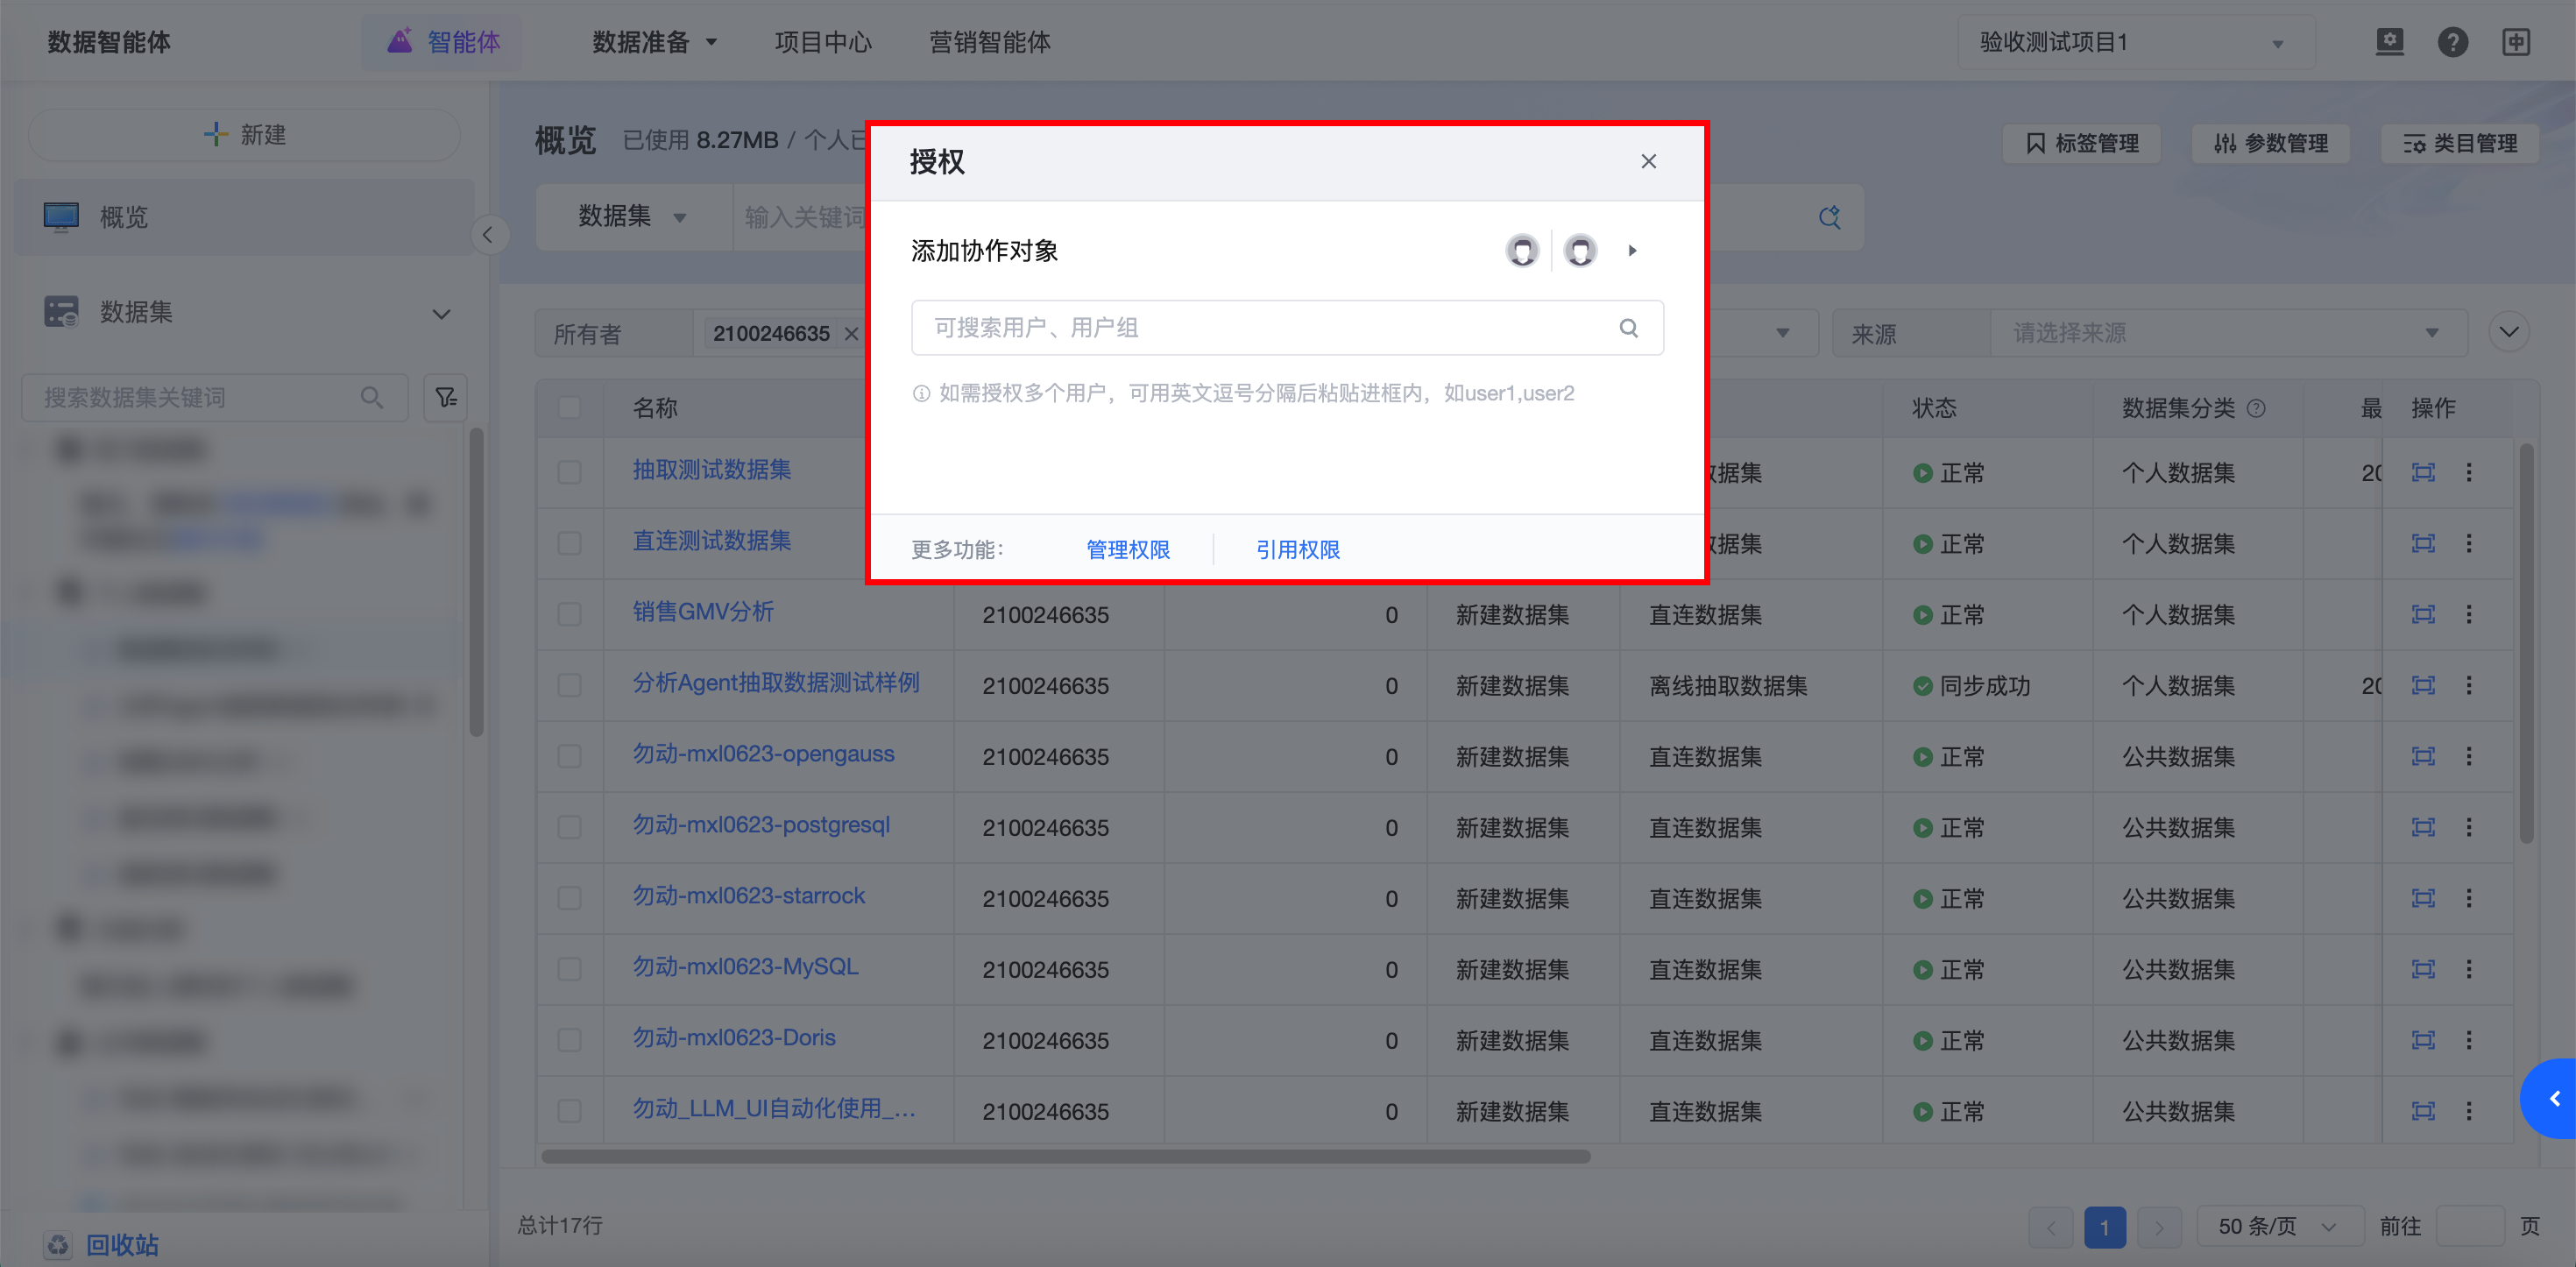Image resolution: width=2576 pixels, height=1267 pixels.
Task: Collapse the left sidebar with the arrow handle
Action: 488,235
